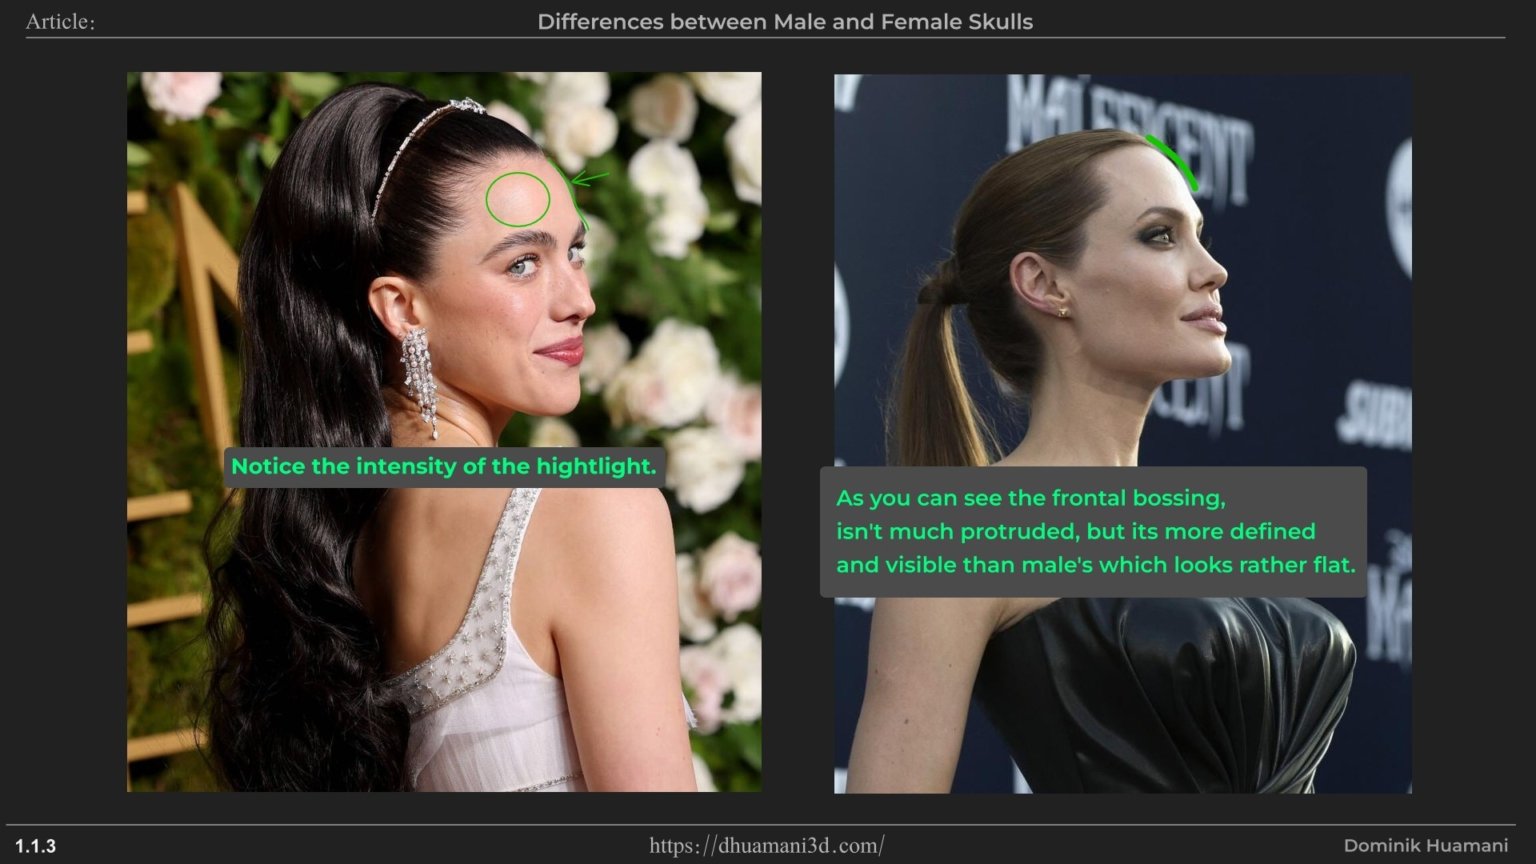Open the dhuamani3d.com link
1536x864 pixels.
coord(767,846)
